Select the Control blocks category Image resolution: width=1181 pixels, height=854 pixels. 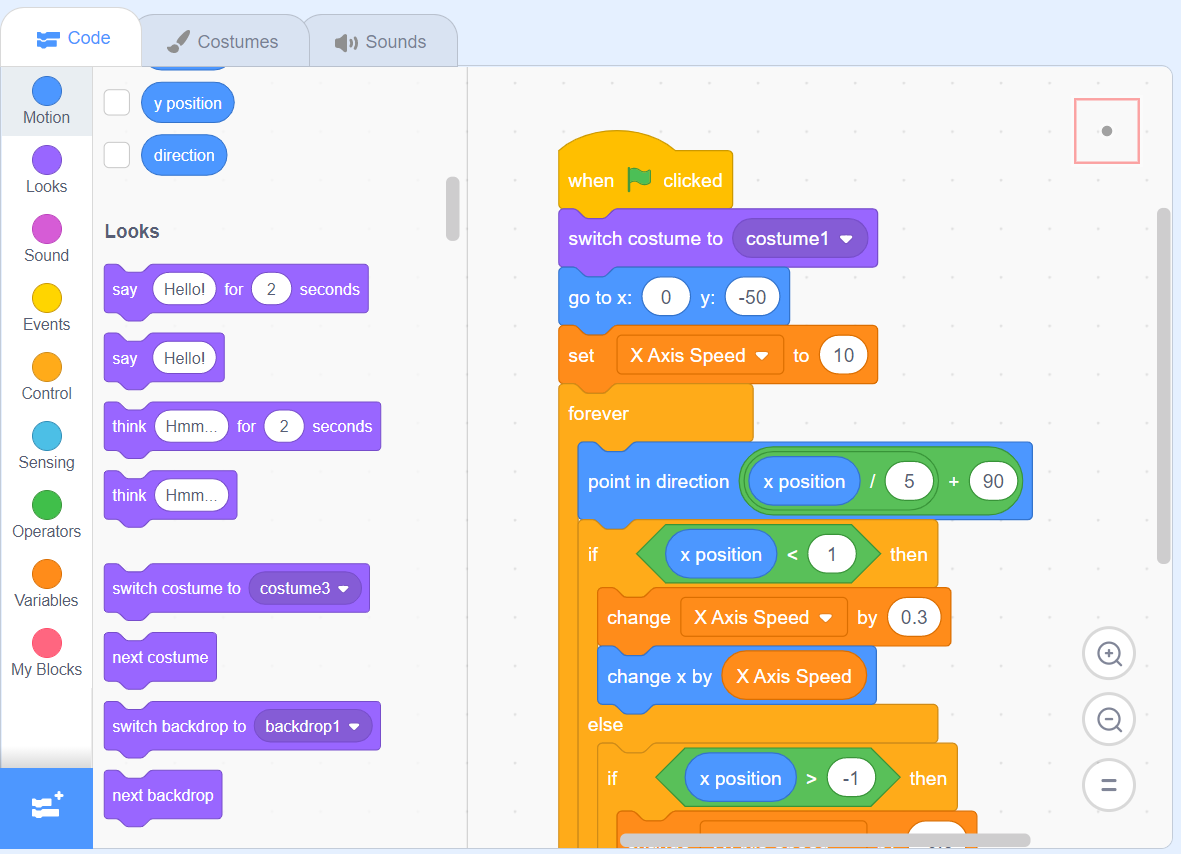coord(46,376)
